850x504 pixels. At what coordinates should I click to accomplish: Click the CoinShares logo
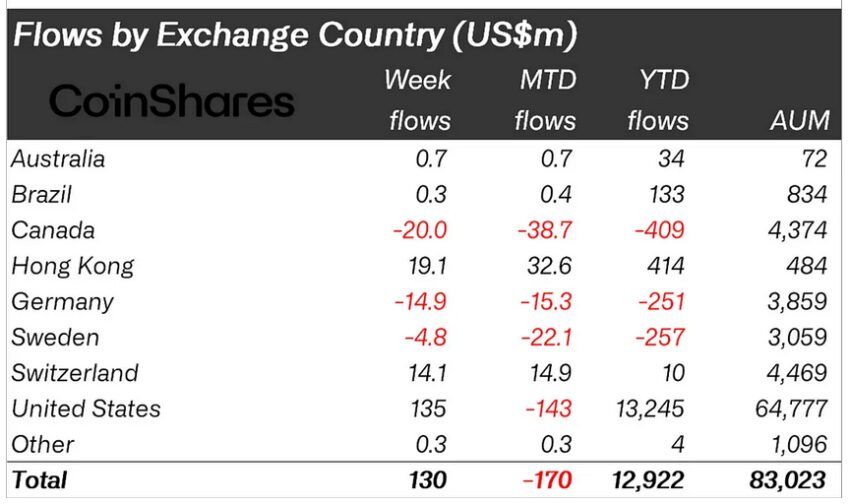point(171,101)
